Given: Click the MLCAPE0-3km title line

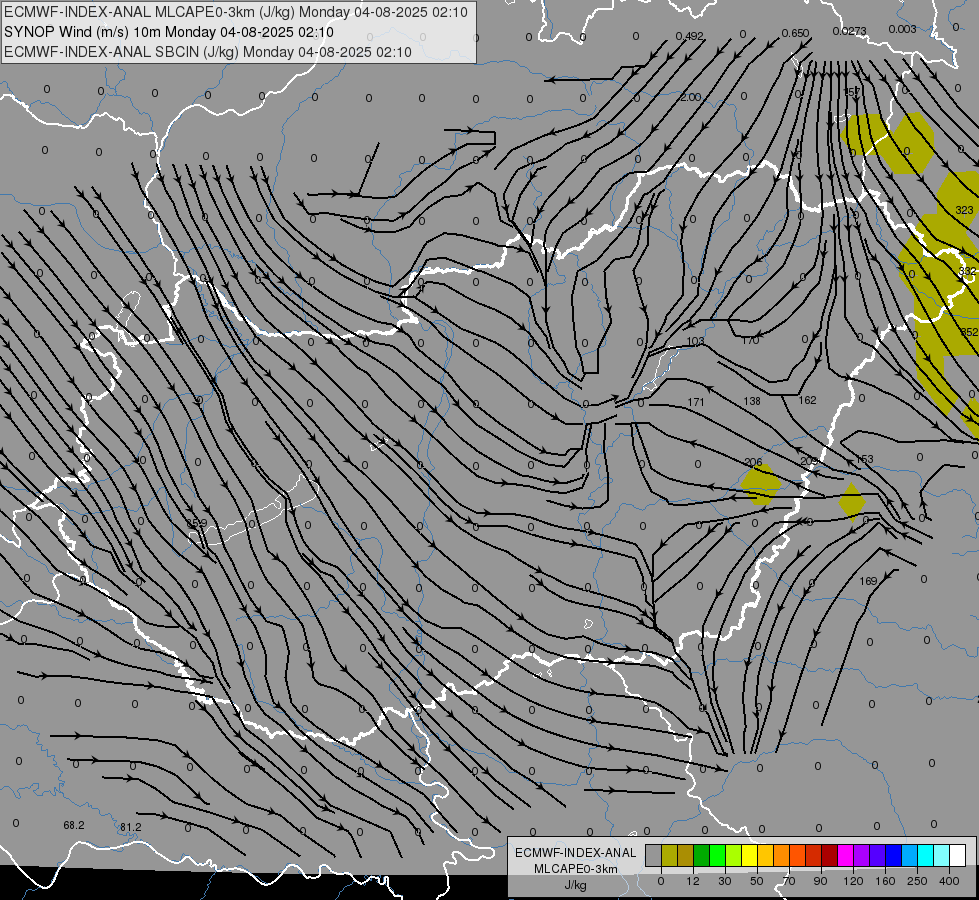Looking at the screenshot, I should [235, 12].
